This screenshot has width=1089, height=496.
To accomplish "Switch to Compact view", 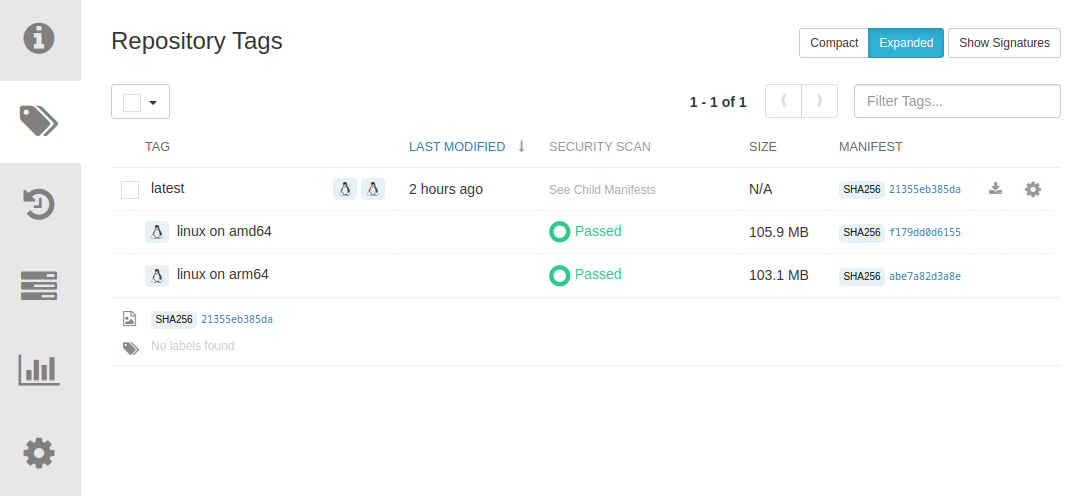I will click(x=834, y=43).
